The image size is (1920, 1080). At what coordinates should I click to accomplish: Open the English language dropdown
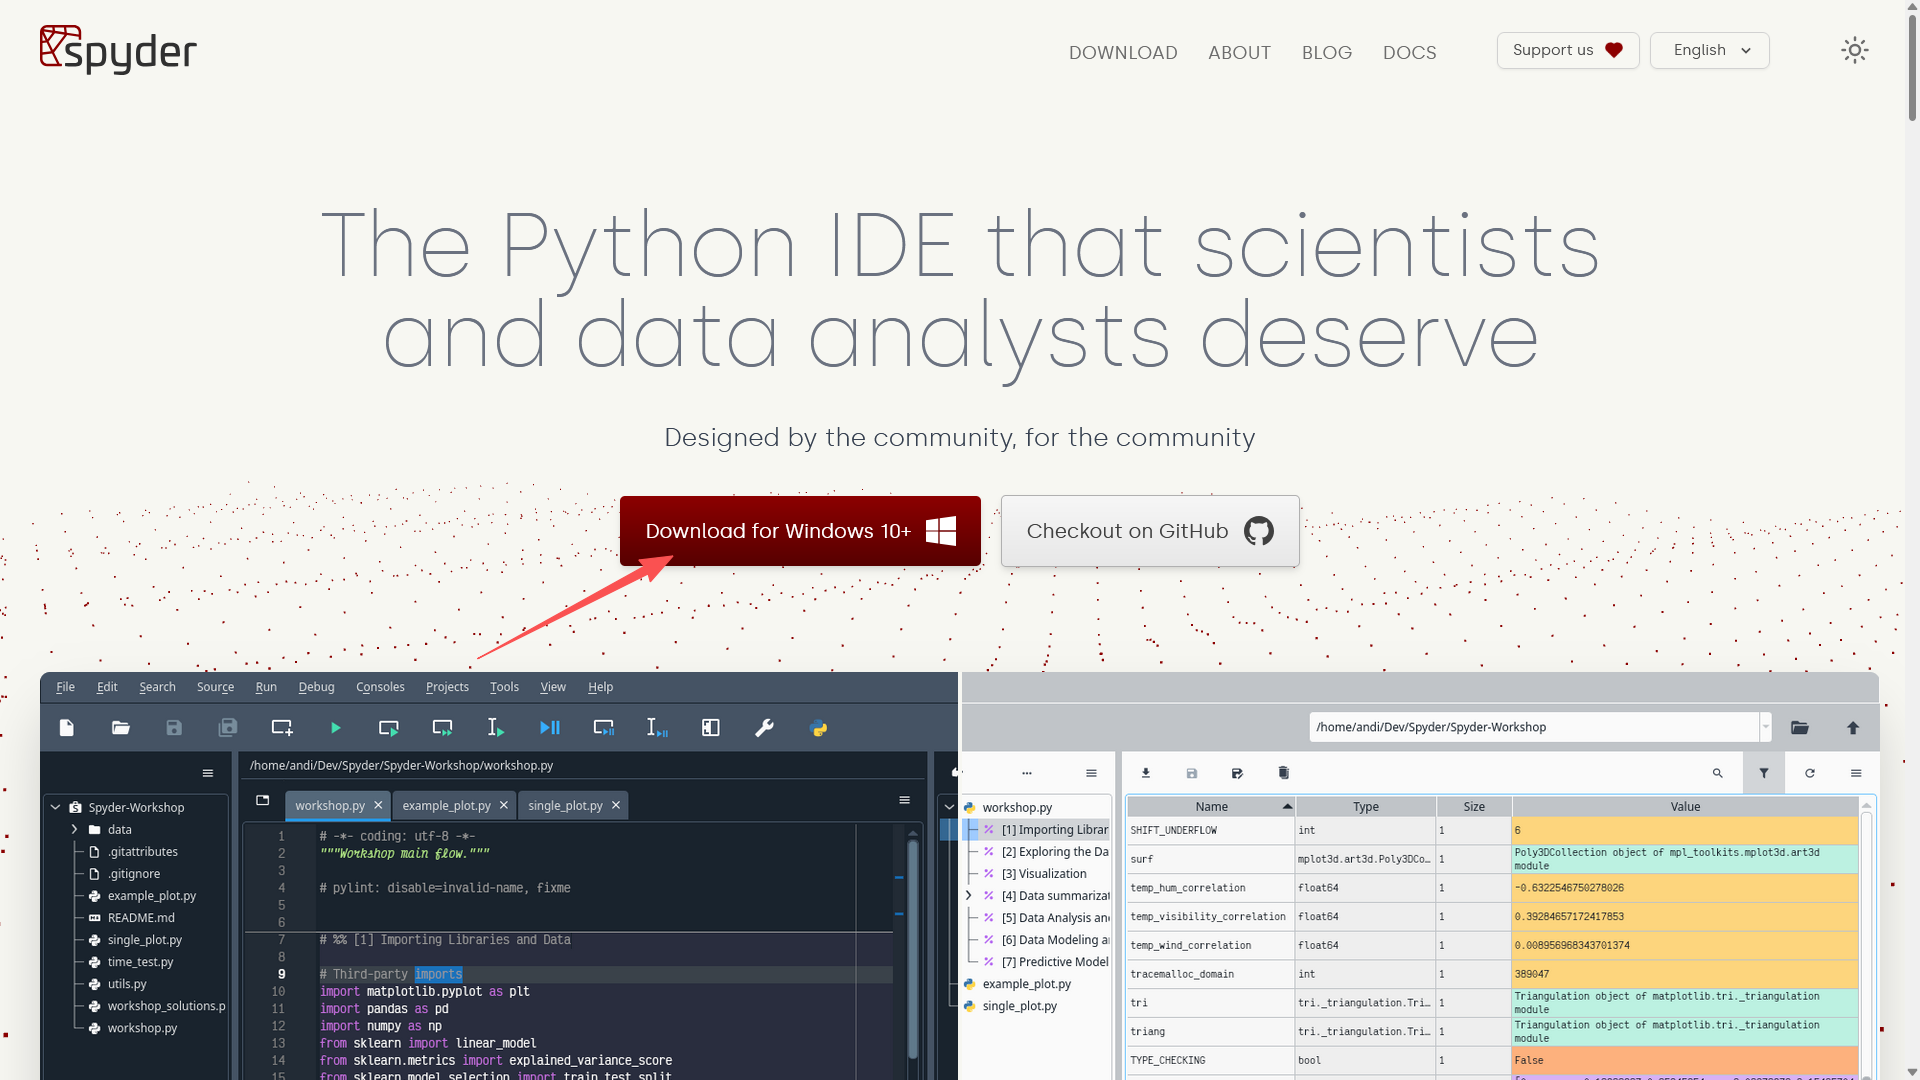(1709, 50)
